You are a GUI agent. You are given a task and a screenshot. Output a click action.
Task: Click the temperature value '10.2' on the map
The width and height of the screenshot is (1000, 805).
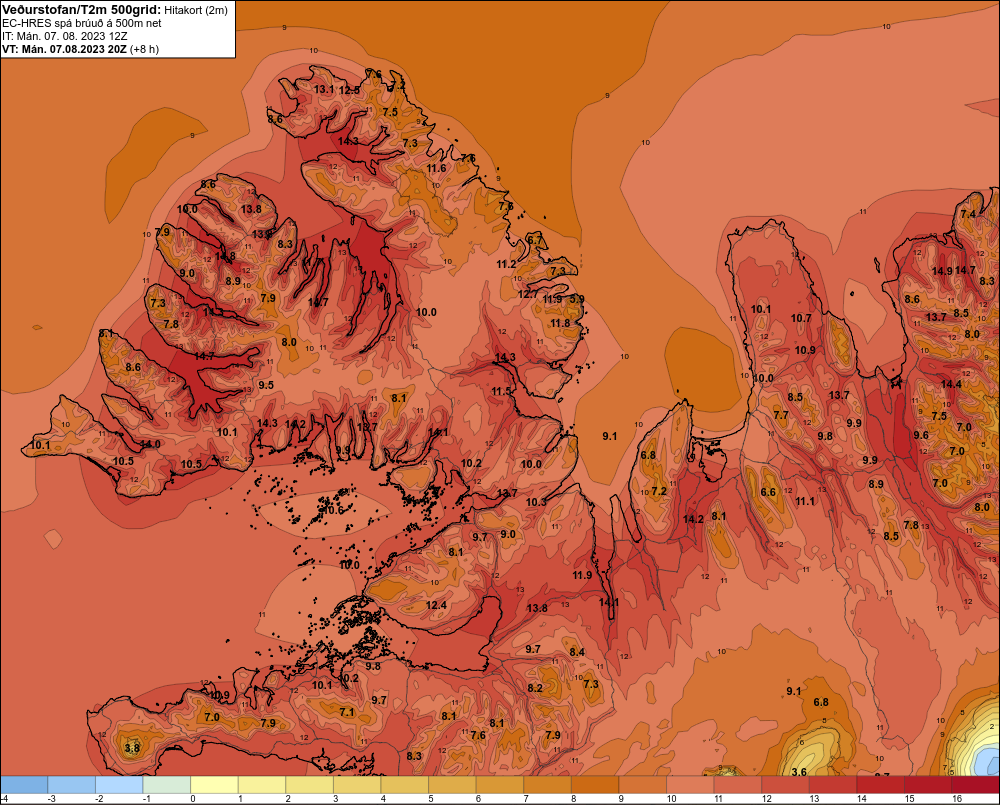471,463
